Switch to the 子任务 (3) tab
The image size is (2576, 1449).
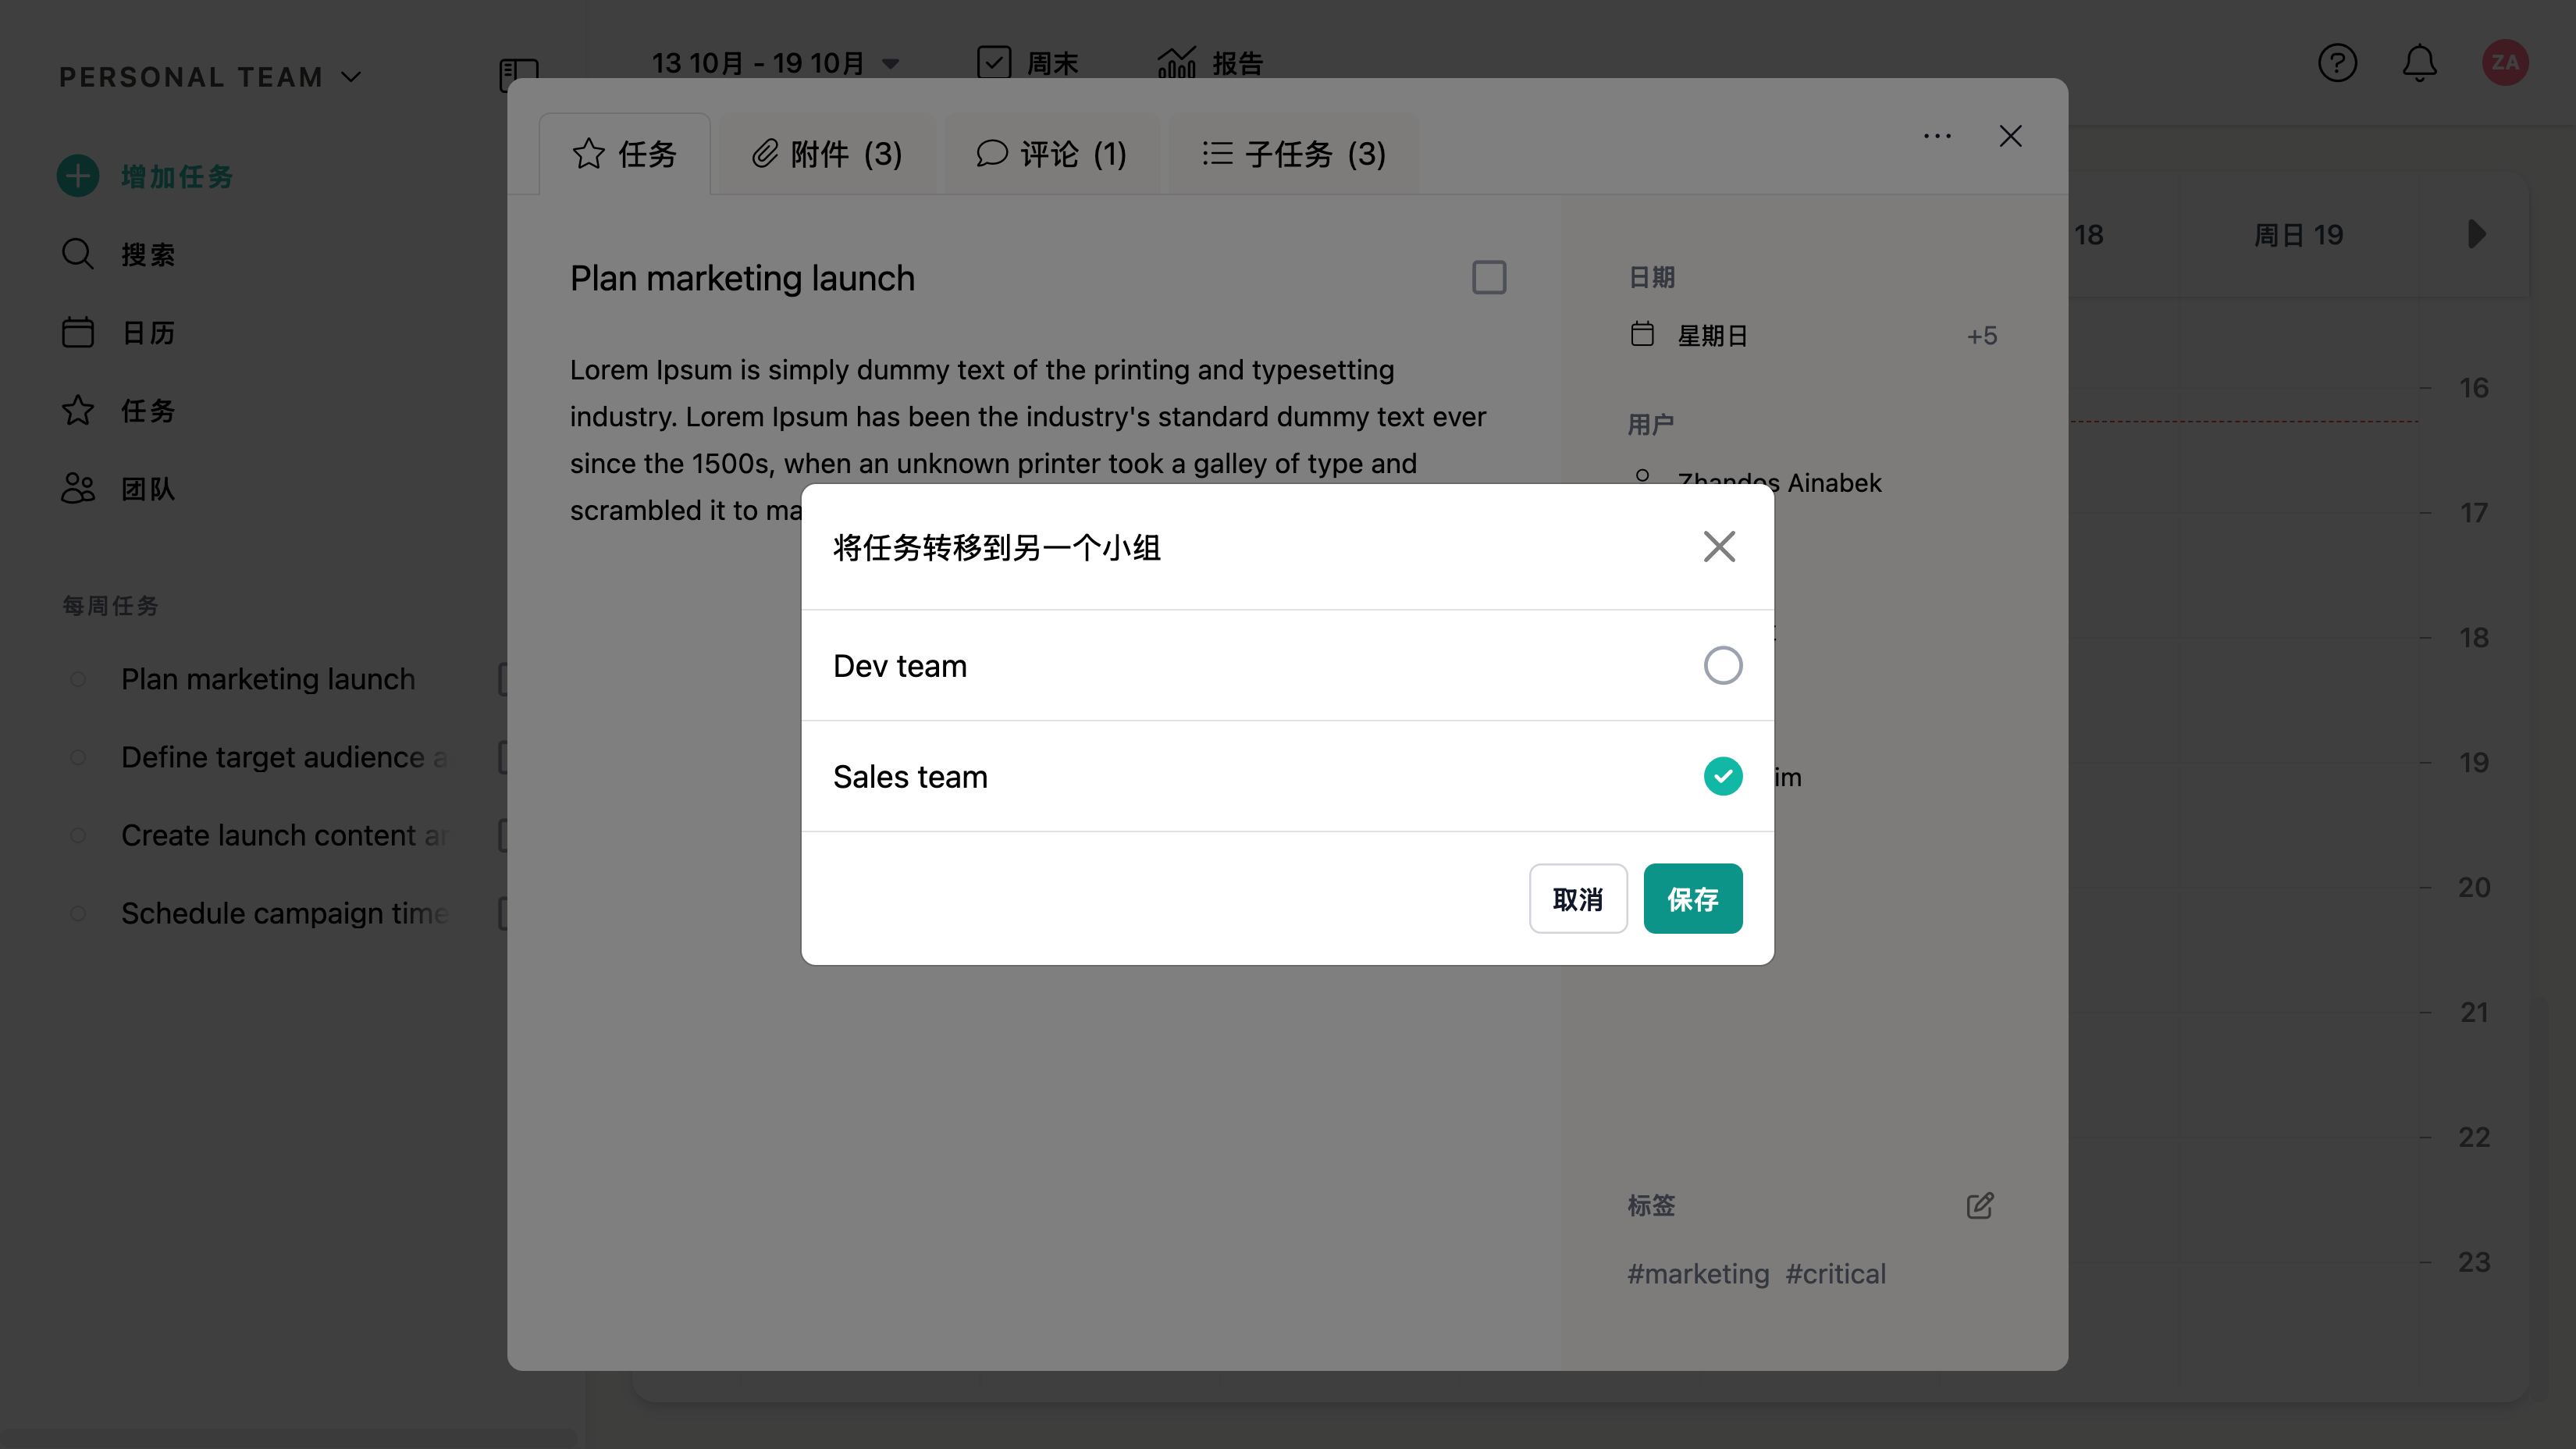[1293, 154]
